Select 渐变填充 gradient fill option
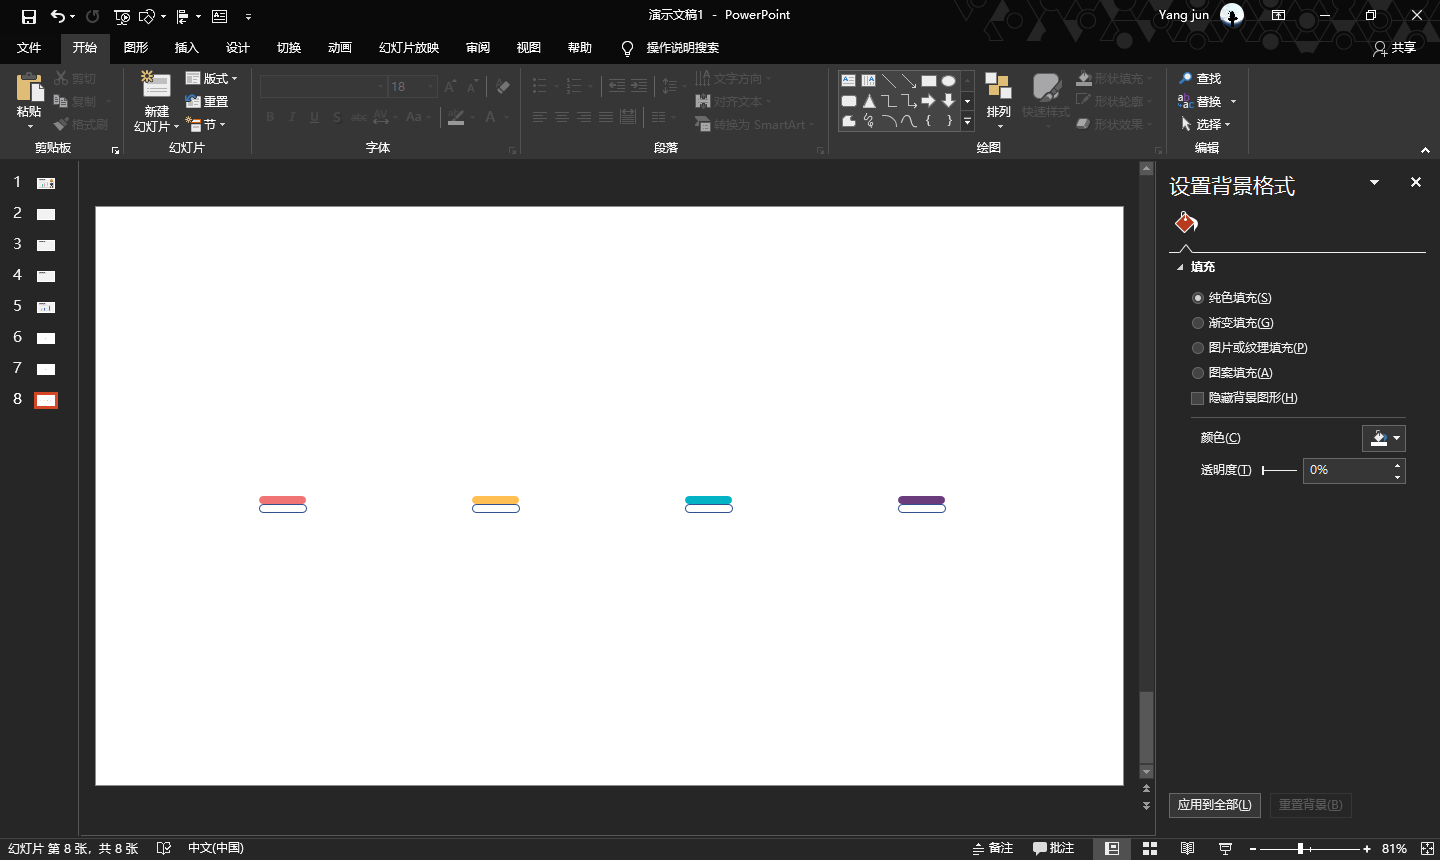 pos(1233,323)
